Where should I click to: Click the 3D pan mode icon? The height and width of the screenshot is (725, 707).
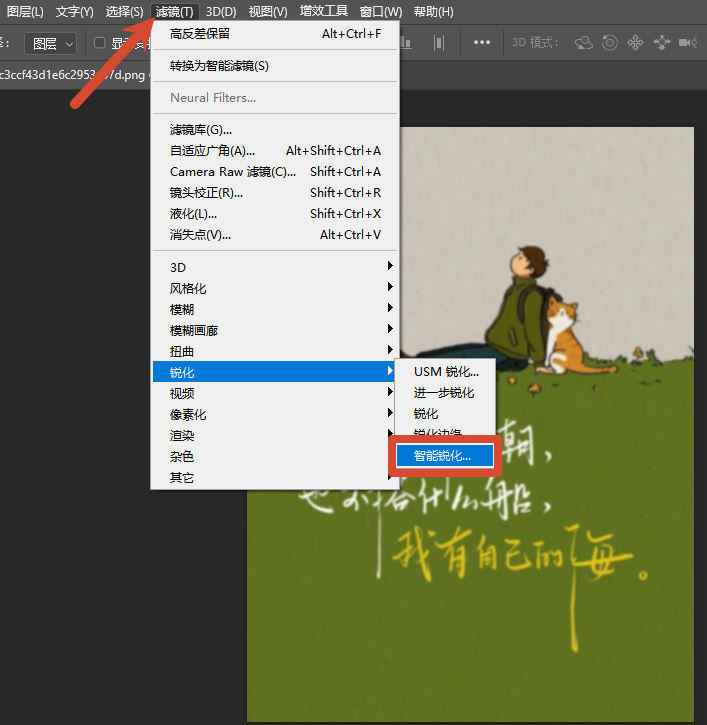[x=635, y=43]
